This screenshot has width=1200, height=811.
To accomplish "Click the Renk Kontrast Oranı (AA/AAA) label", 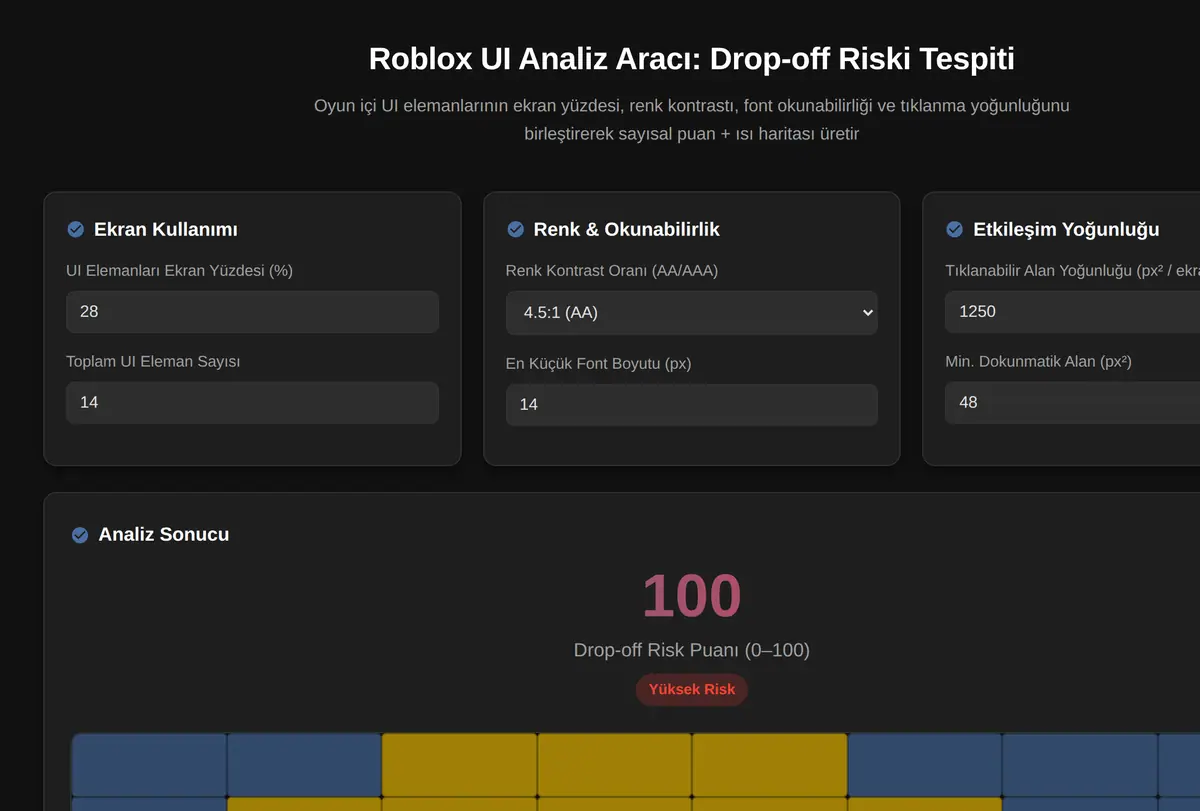I will (x=612, y=271).
